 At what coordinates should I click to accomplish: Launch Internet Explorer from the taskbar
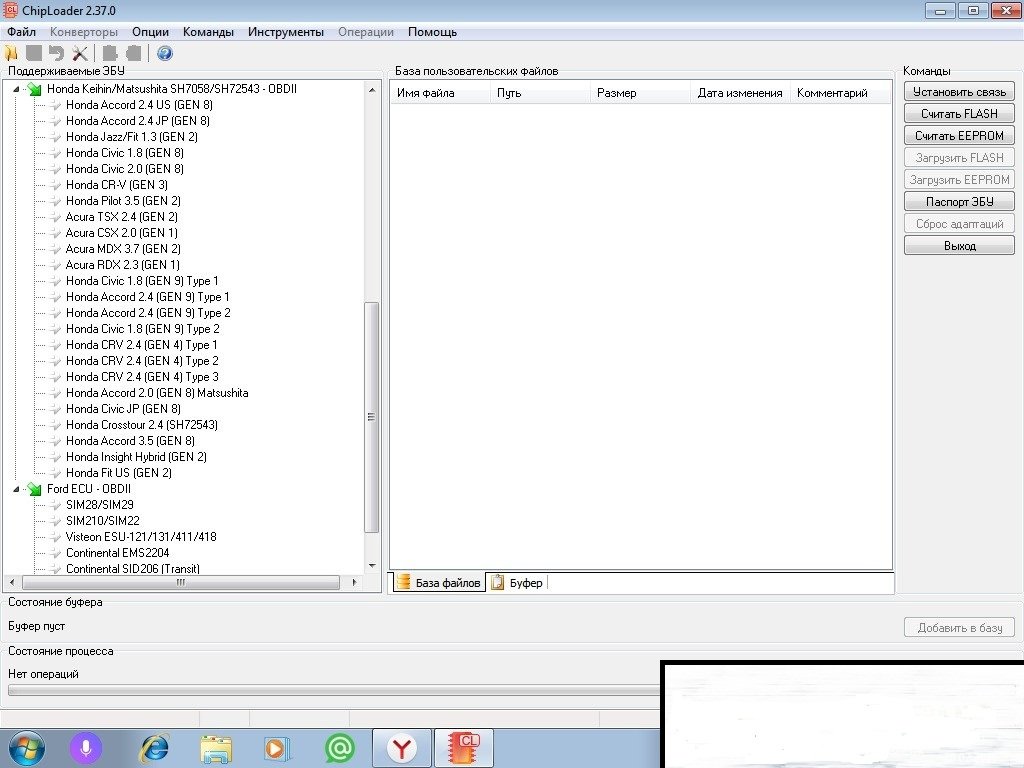click(x=154, y=747)
